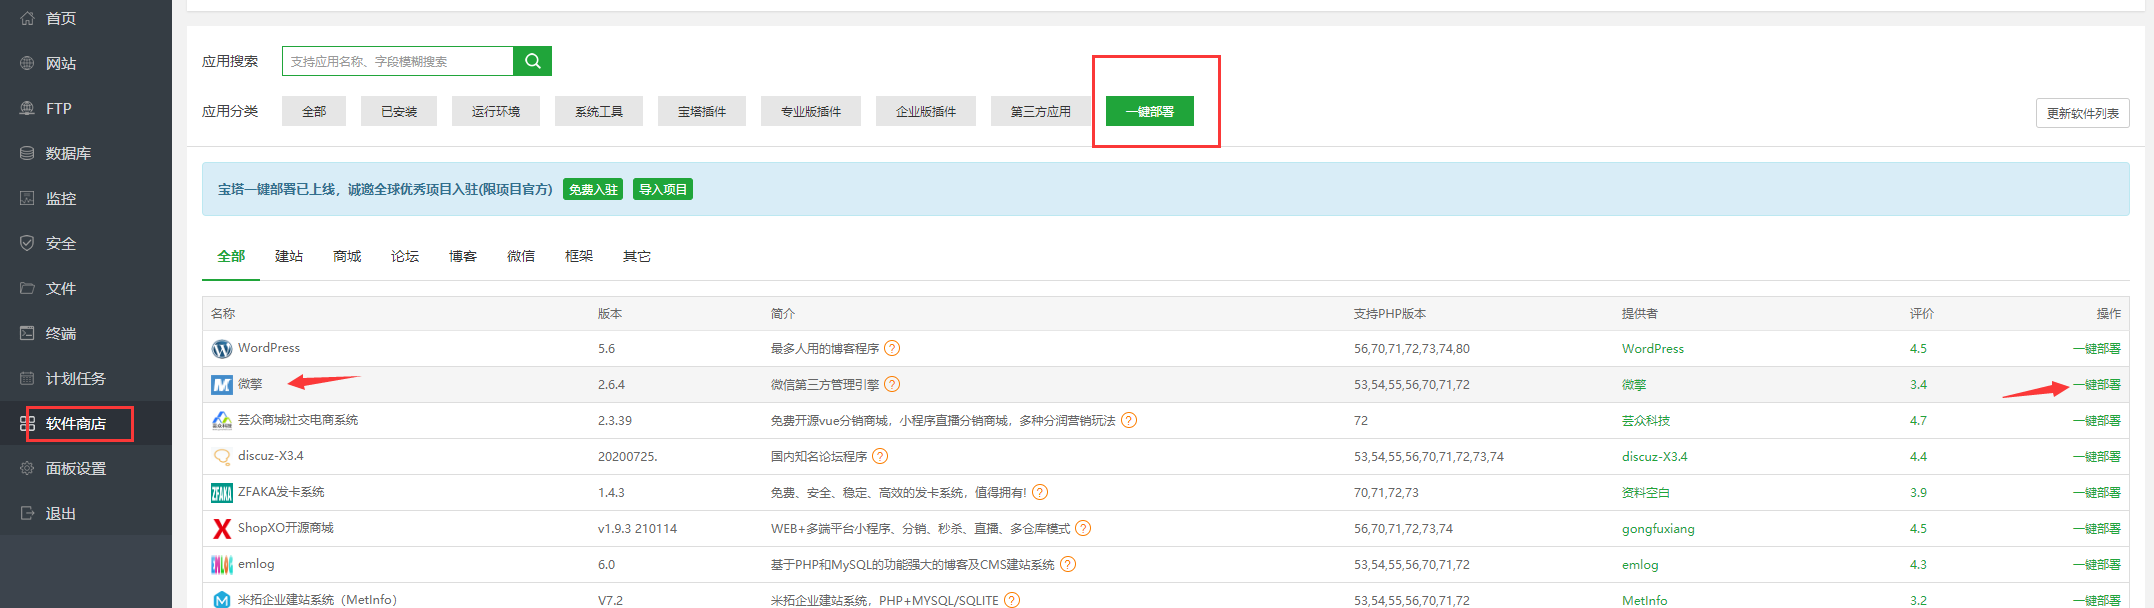Click the help icon in 微擎 description
Image resolution: width=2154 pixels, height=608 pixels.
pyautogui.click(x=892, y=384)
